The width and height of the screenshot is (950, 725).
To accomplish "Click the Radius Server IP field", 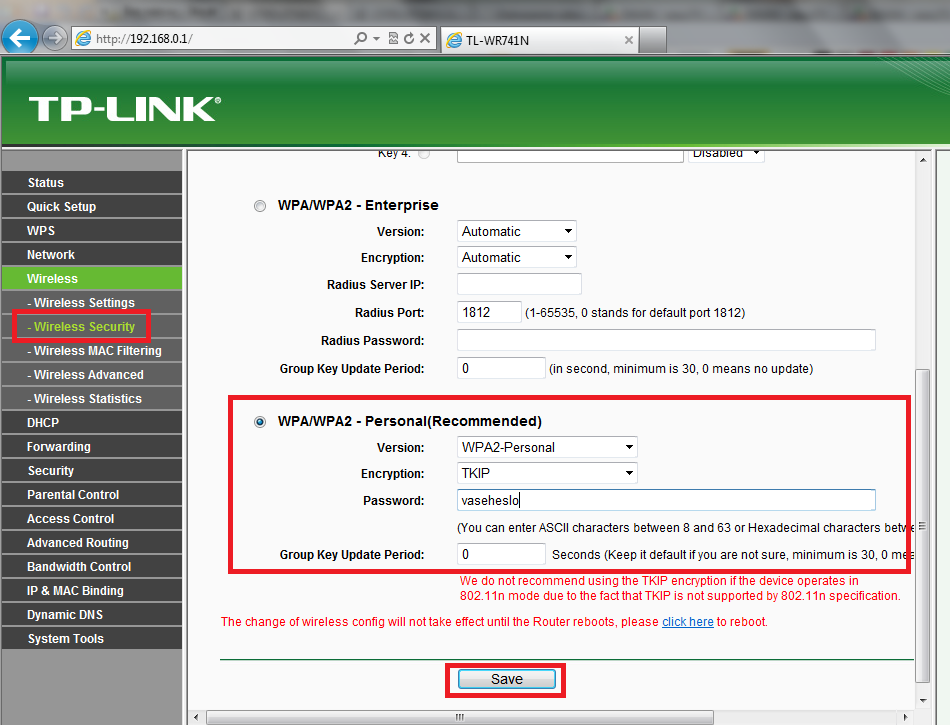I will pyautogui.click(x=519, y=284).
